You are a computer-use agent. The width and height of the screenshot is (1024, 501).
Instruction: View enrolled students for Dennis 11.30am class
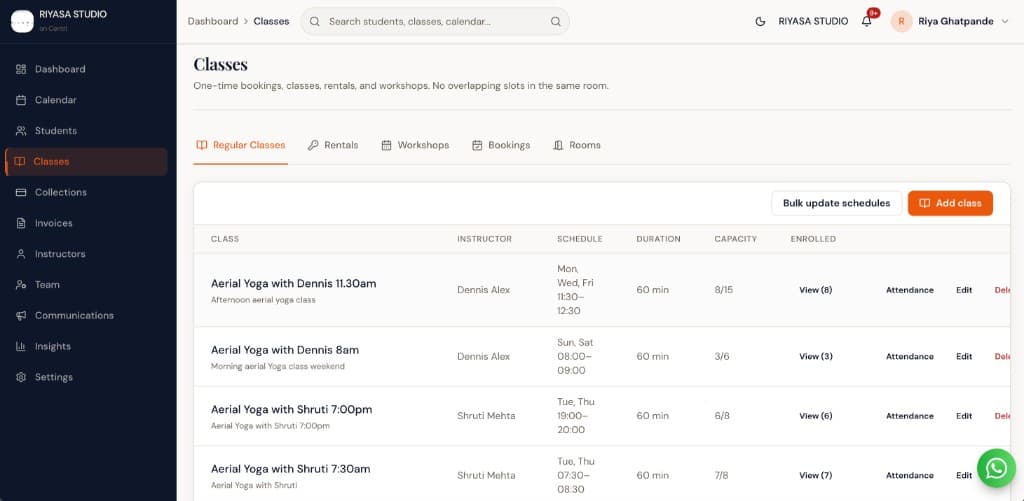click(816, 290)
